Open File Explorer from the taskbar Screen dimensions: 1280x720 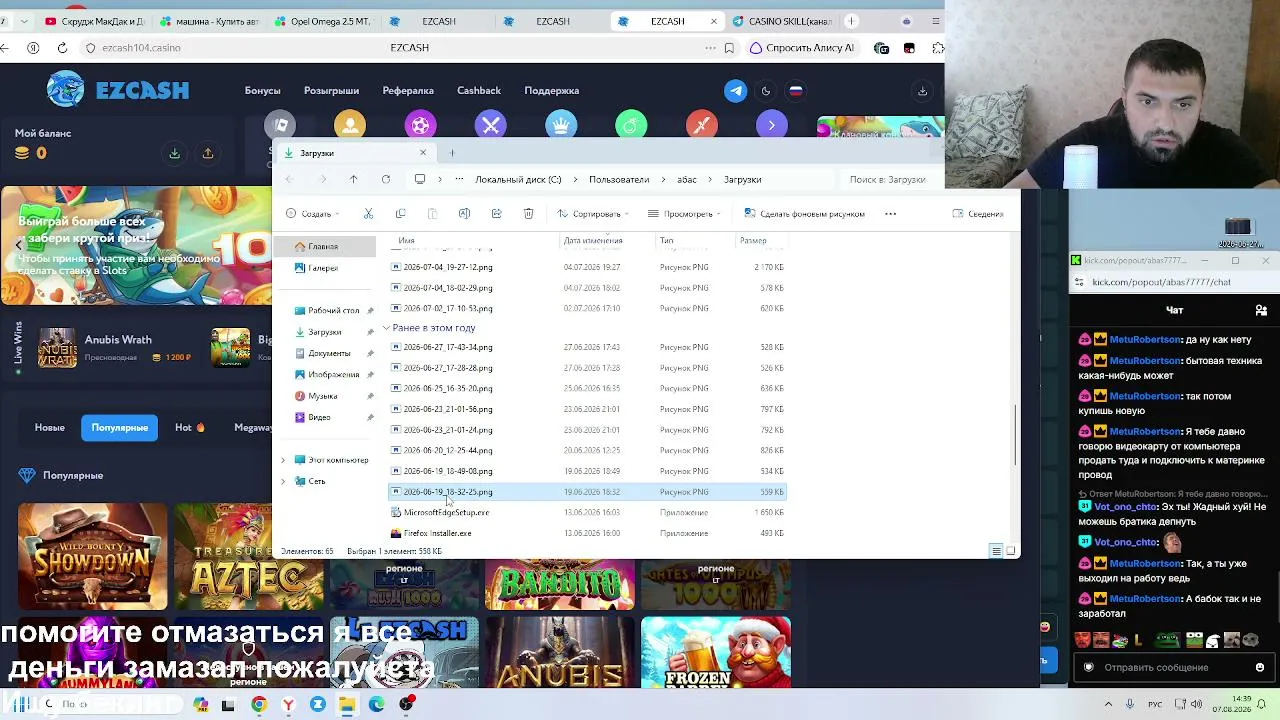[x=346, y=705]
